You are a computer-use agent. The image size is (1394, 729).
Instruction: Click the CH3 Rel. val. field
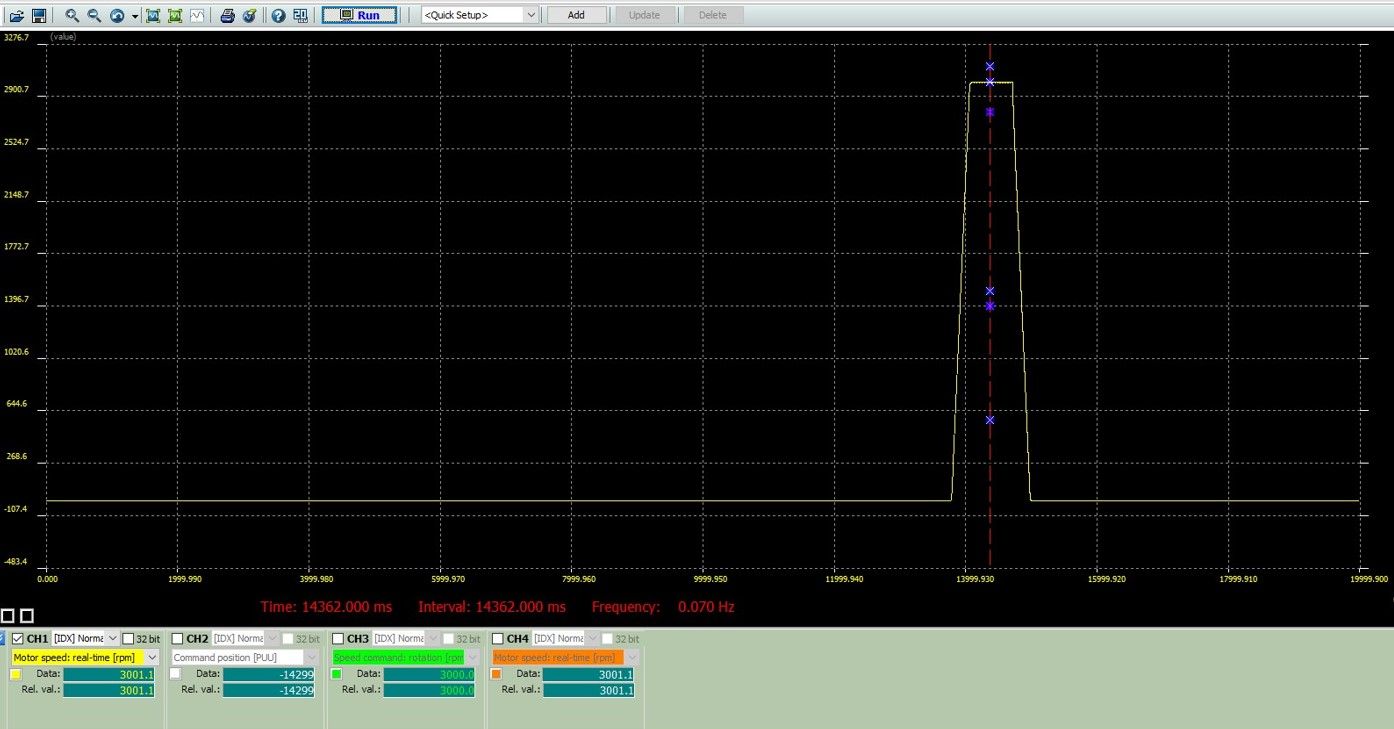pos(429,690)
